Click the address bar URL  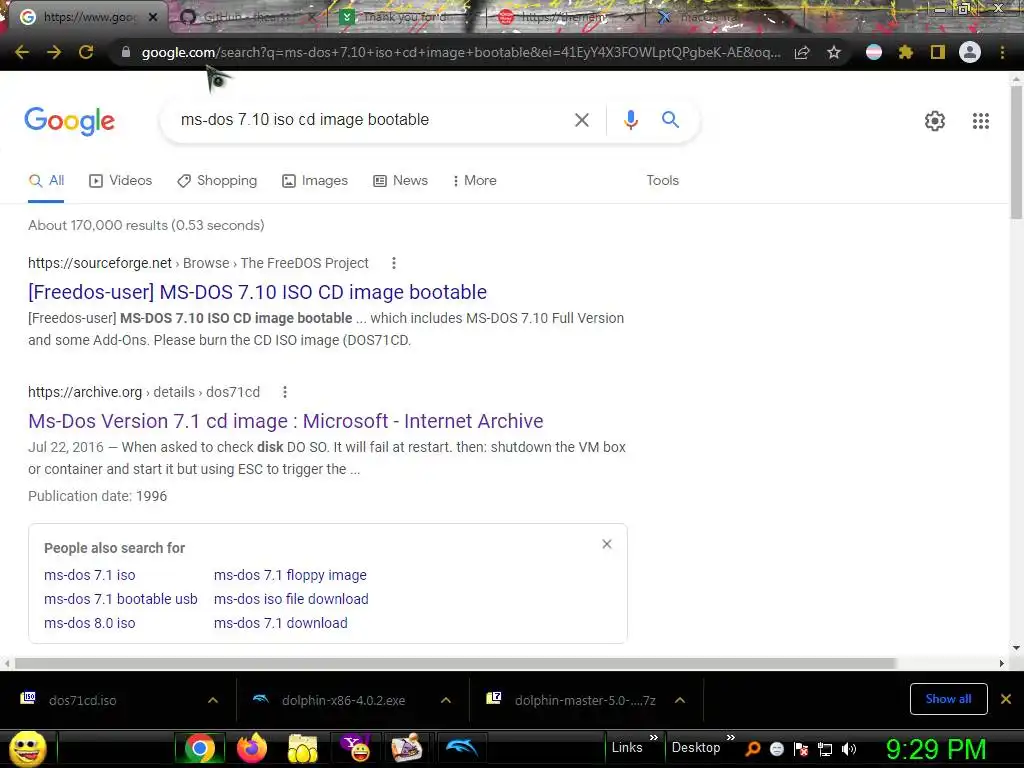(460, 52)
